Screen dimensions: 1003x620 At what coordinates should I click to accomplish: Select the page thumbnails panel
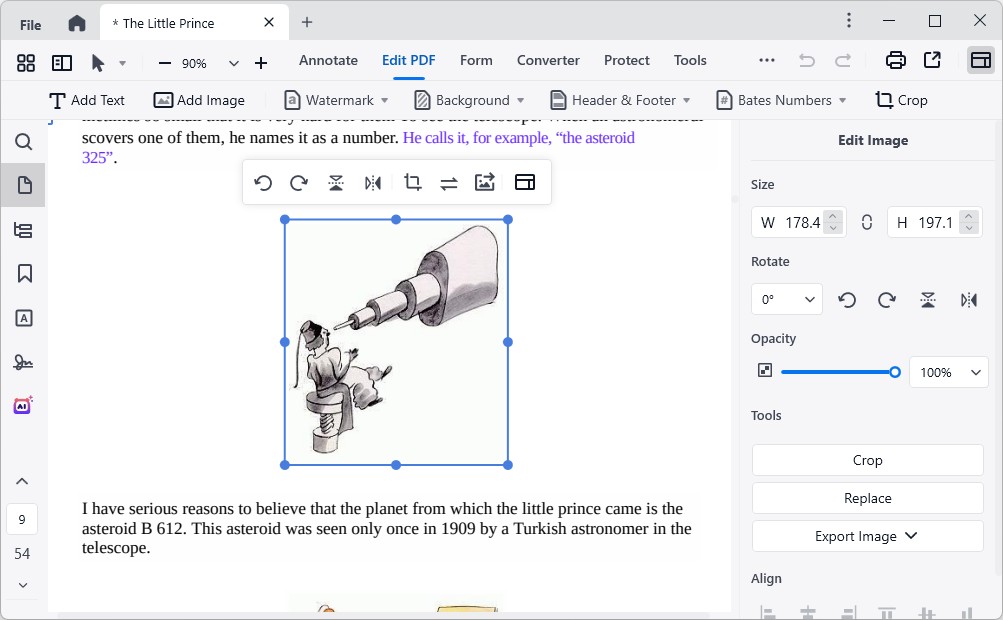click(23, 184)
